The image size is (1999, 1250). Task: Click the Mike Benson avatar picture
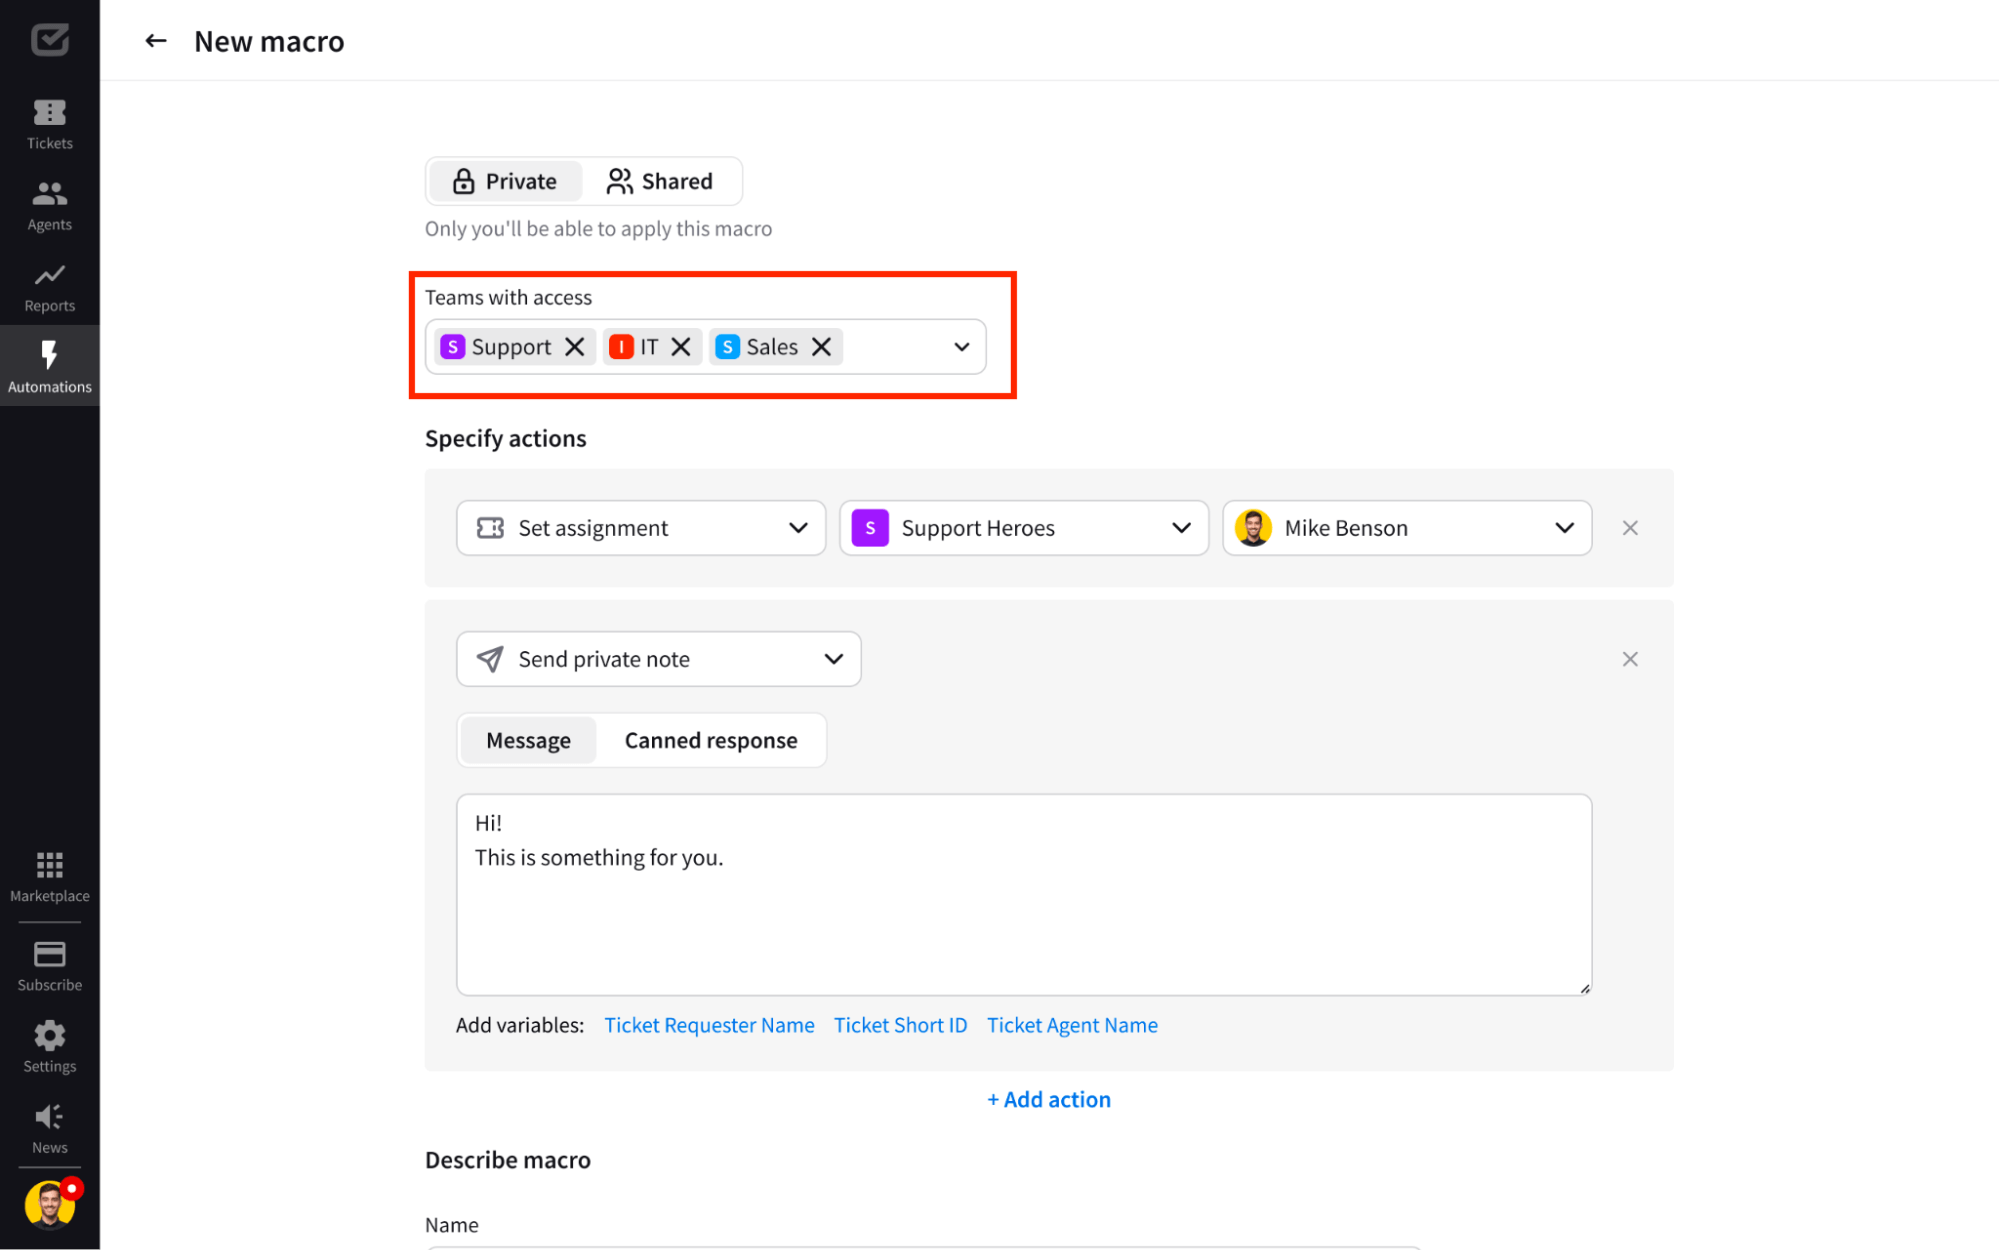click(x=1253, y=528)
